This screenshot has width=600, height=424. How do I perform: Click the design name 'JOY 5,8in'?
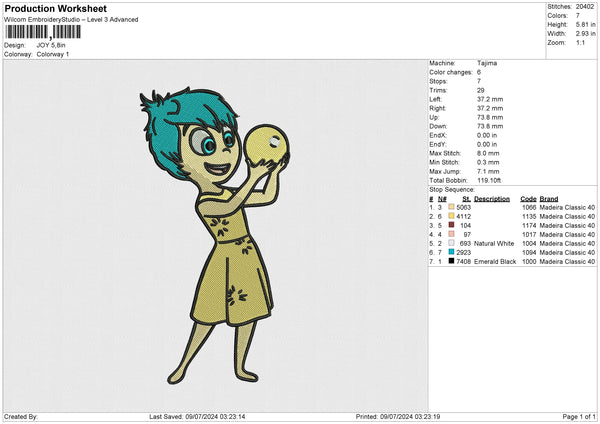pos(51,45)
